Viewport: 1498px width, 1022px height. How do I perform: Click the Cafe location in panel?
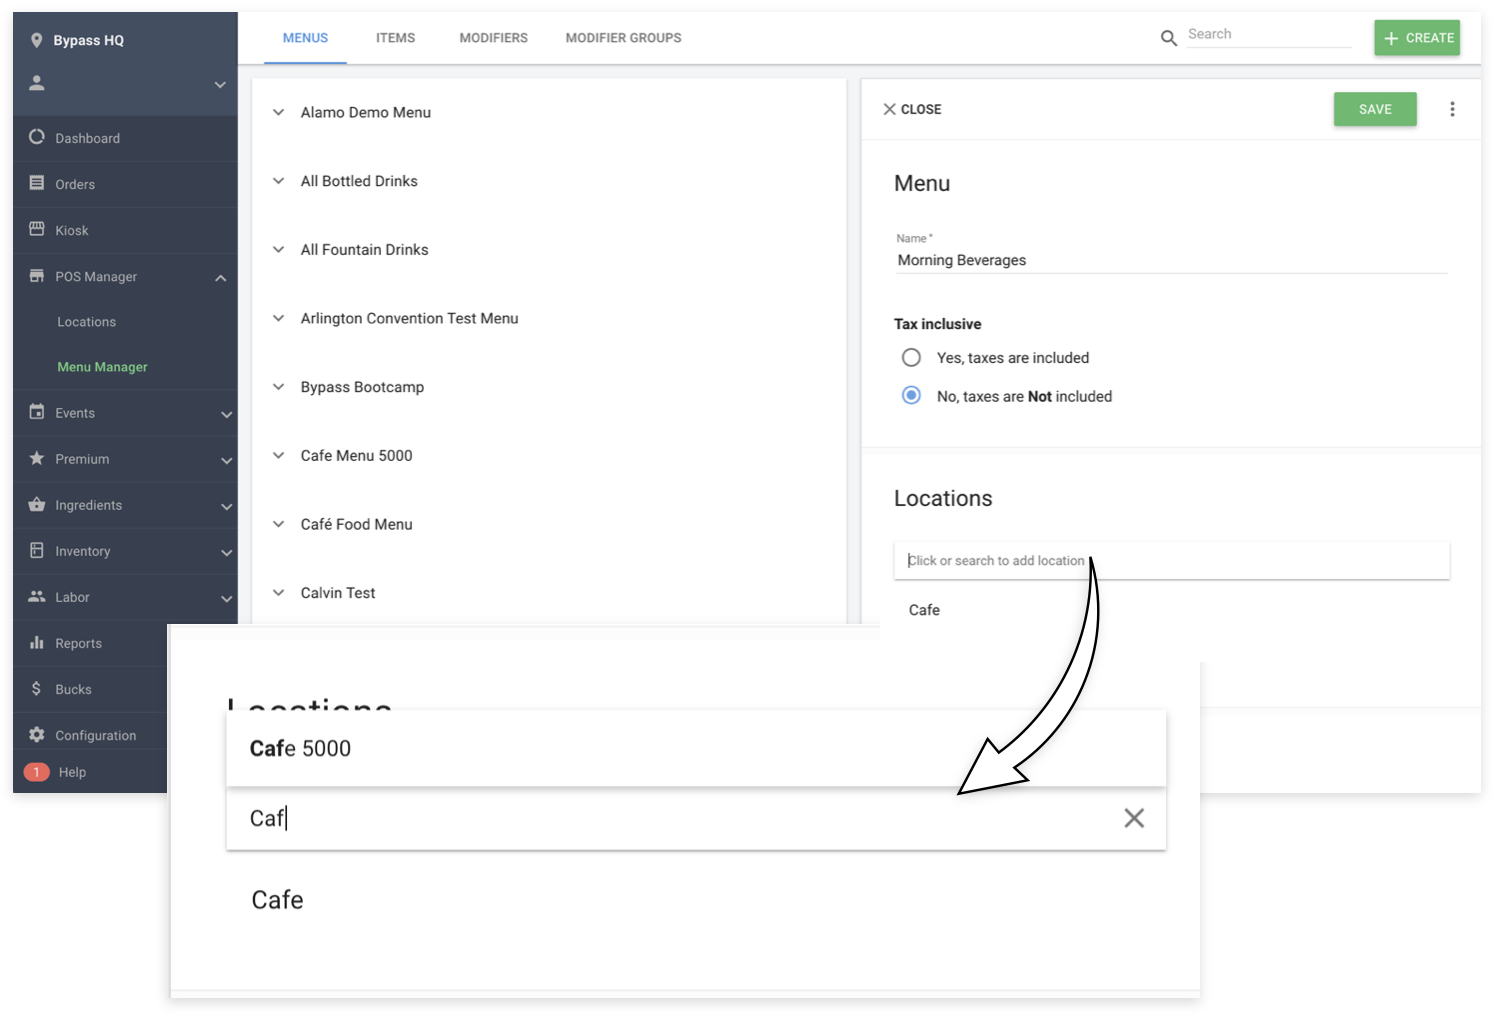click(x=924, y=610)
